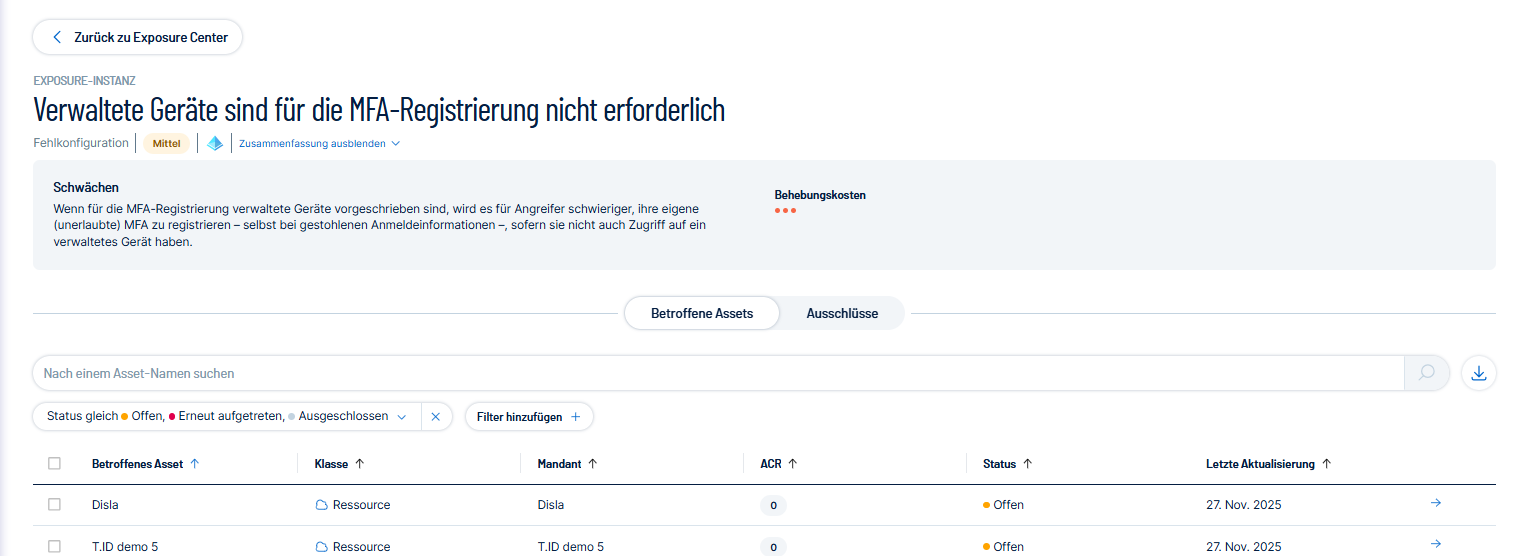Viewport: 1520px width, 556px height.
Task: Open Disla row arrow icon
Action: click(x=1435, y=503)
